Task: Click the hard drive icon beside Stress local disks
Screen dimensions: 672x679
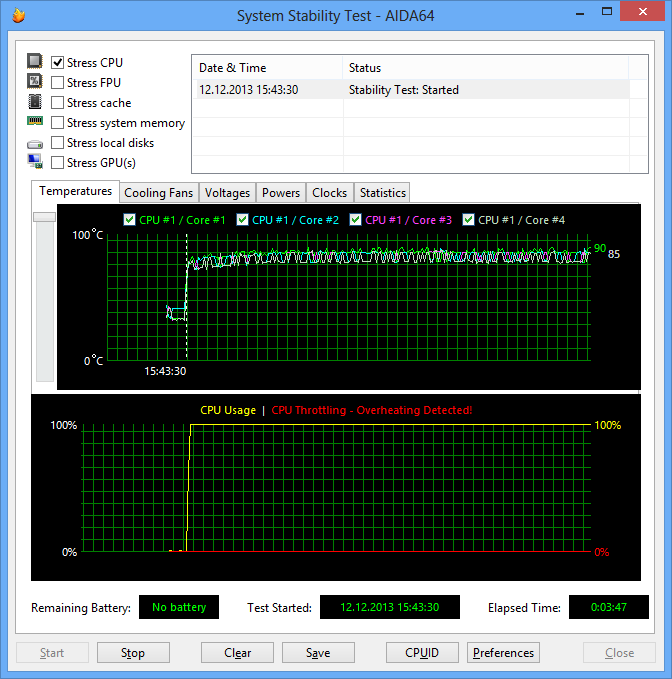Action: [x=35, y=144]
